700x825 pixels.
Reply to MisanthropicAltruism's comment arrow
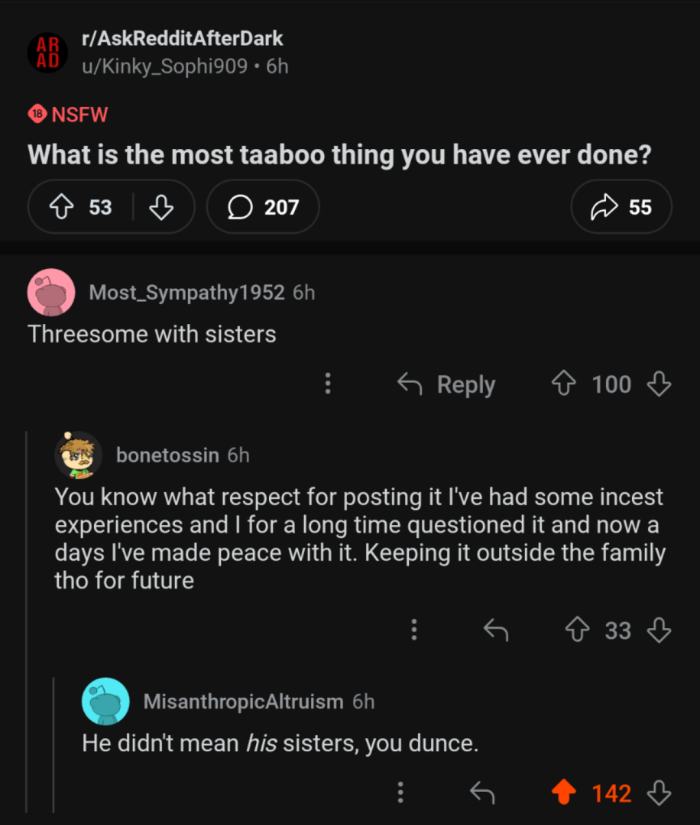tap(483, 793)
